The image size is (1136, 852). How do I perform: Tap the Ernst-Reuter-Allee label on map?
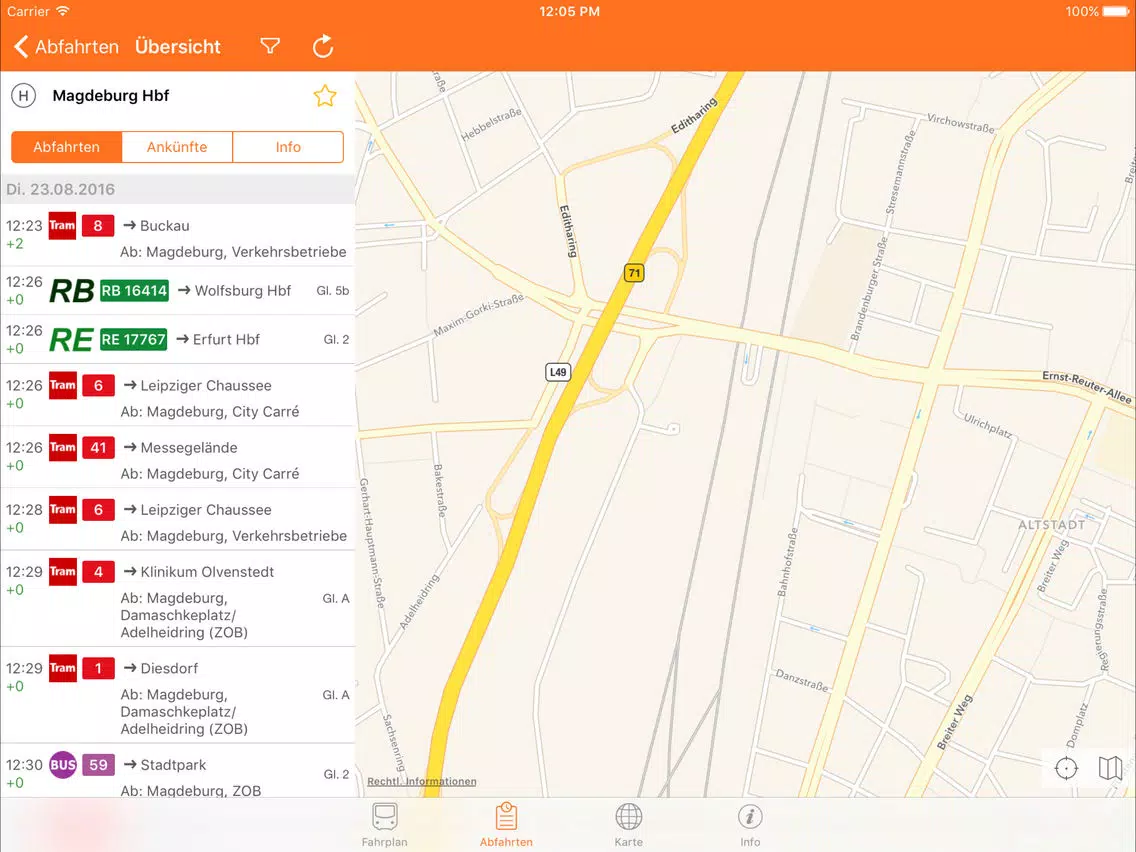click(1086, 386)
